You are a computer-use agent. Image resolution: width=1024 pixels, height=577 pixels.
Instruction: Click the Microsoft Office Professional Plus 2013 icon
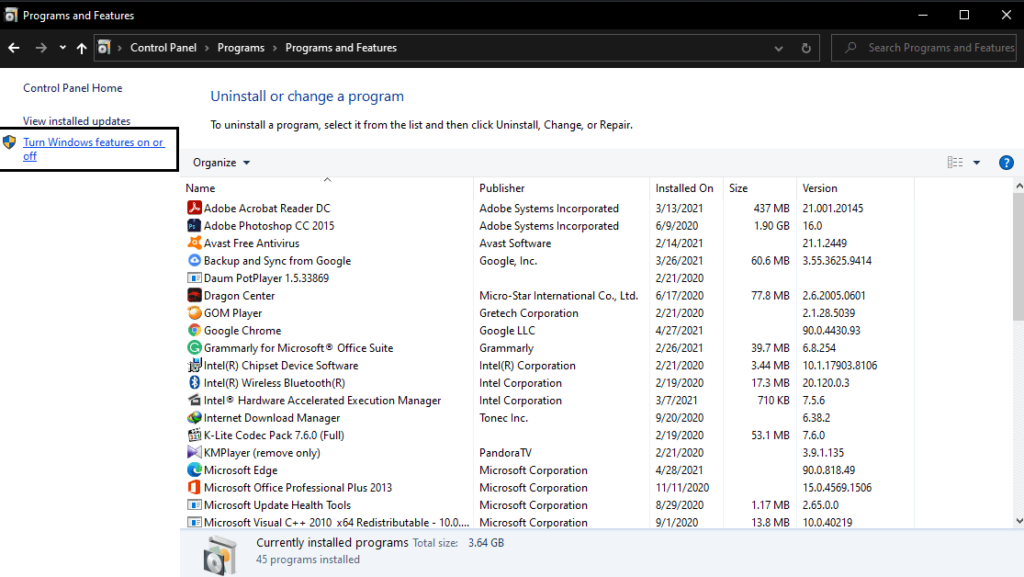coord(194,488)
